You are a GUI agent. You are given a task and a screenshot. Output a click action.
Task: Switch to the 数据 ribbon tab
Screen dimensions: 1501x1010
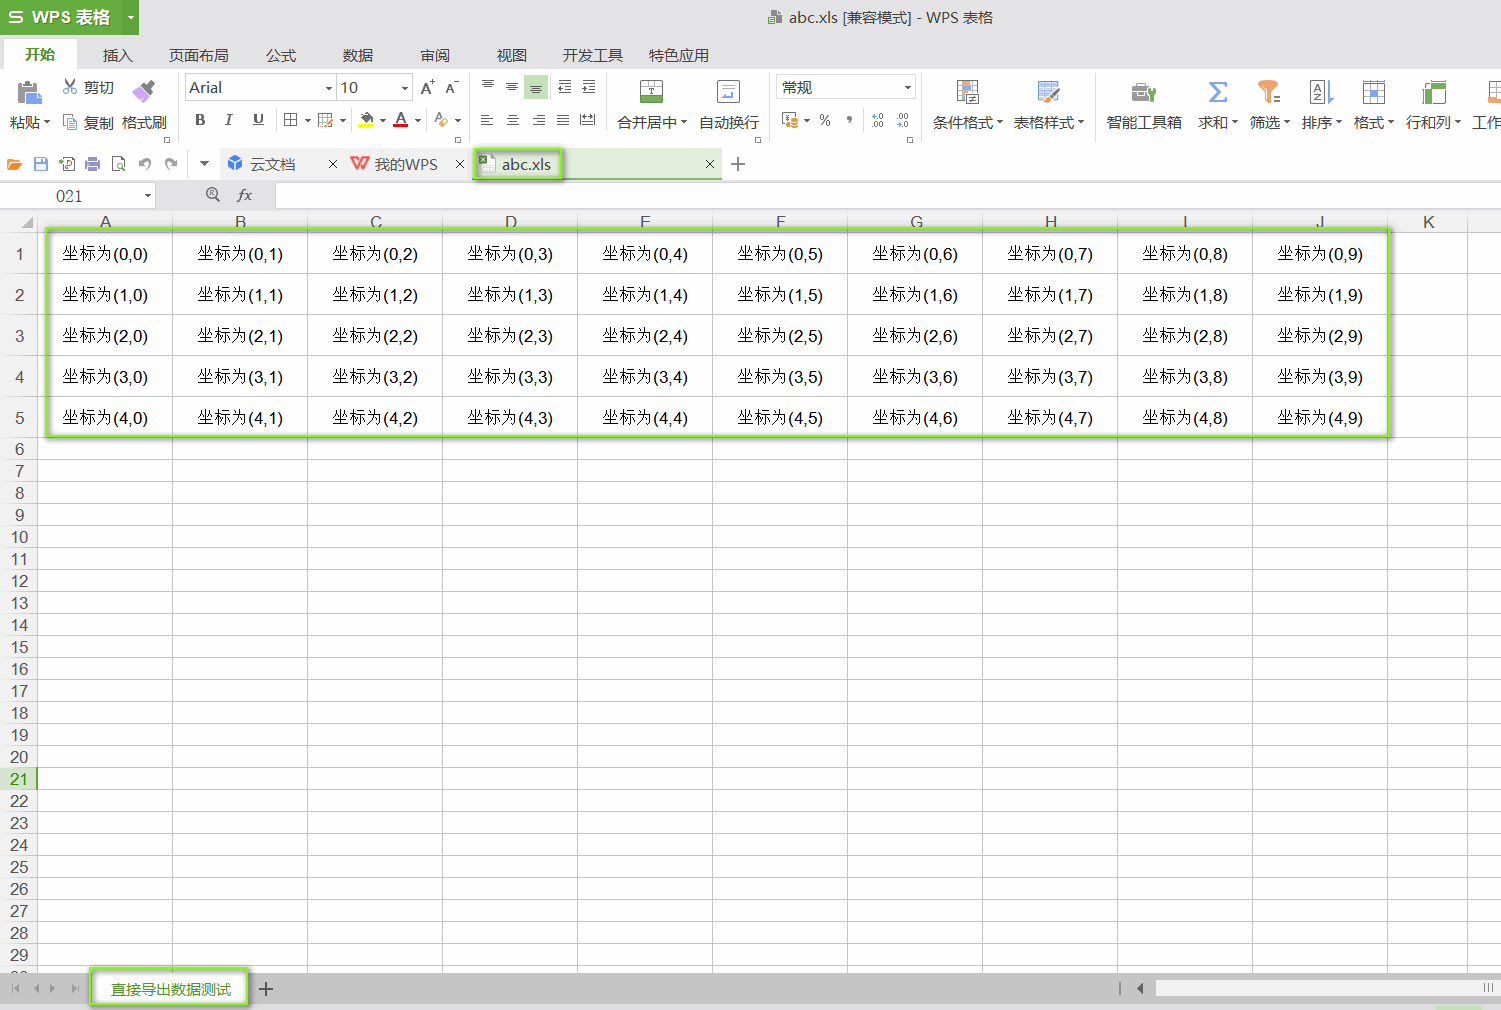357,55
